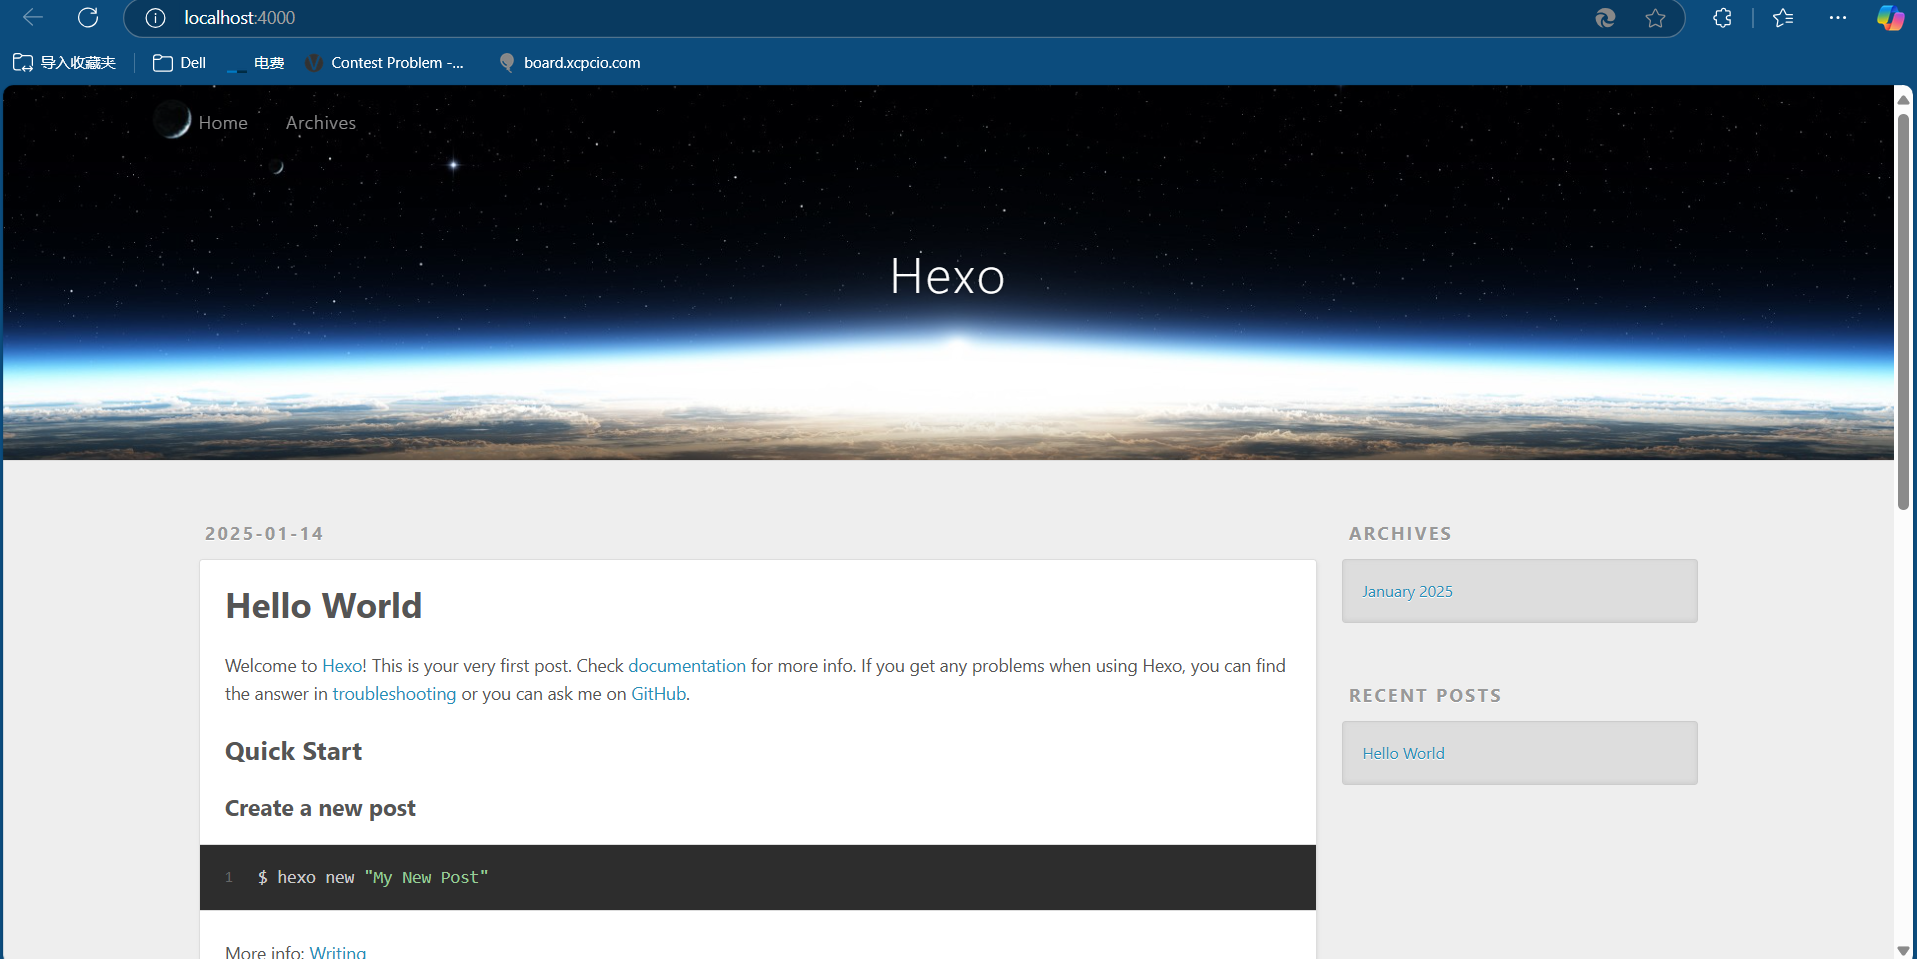Screen dimensions: 1917x959
Task: Click the ARCHIVES widget heading
Action: point(1400,534)
